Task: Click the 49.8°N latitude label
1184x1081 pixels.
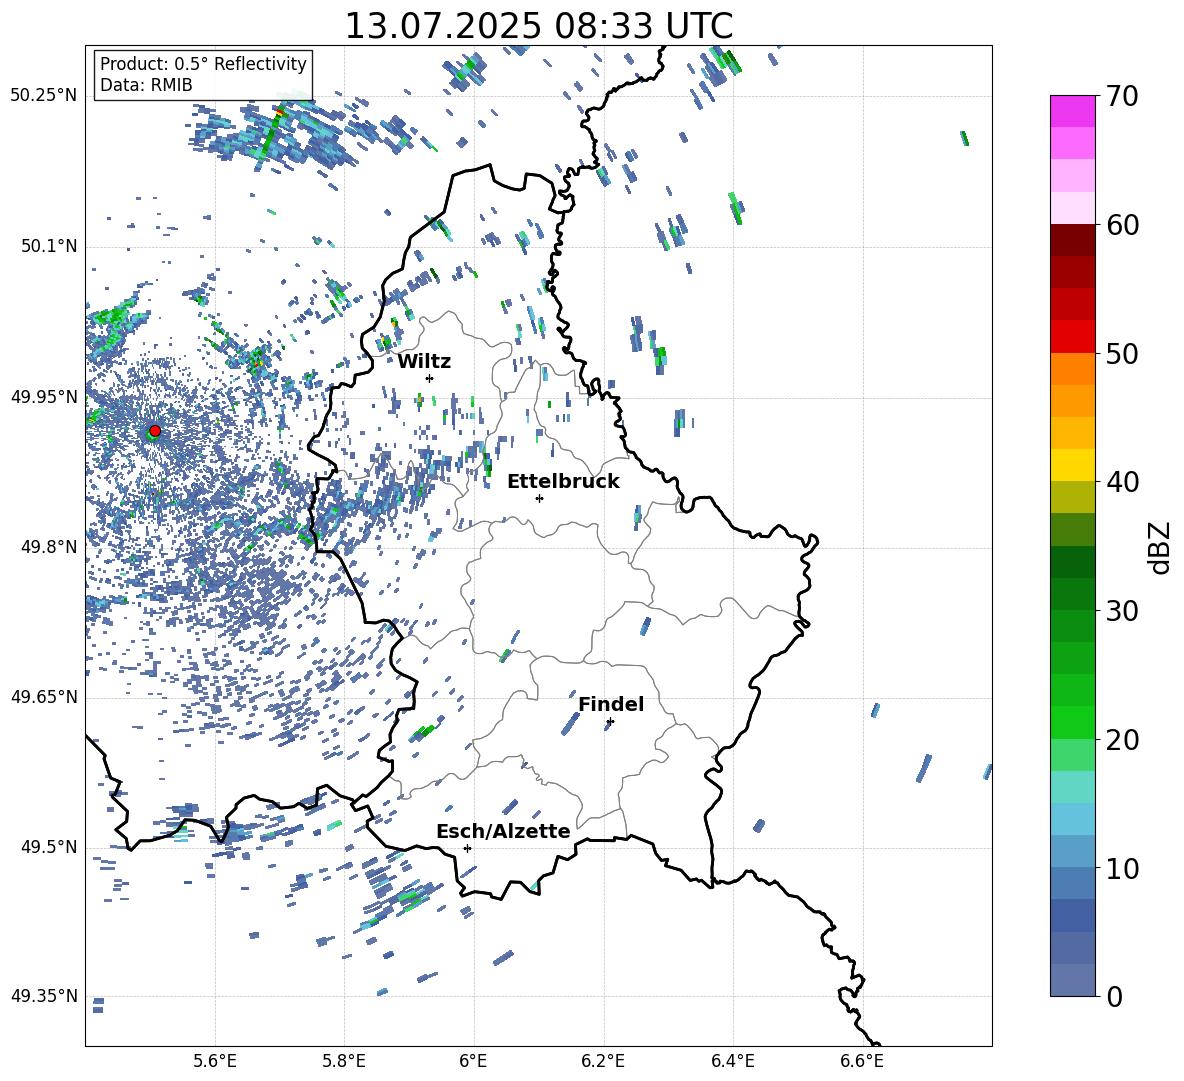Action: 49,546
